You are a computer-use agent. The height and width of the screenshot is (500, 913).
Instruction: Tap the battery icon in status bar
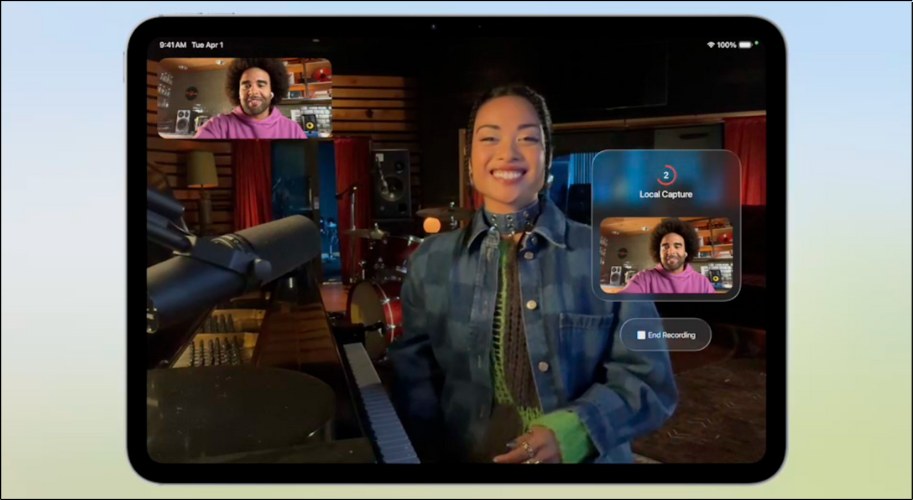tap(744, 45)
